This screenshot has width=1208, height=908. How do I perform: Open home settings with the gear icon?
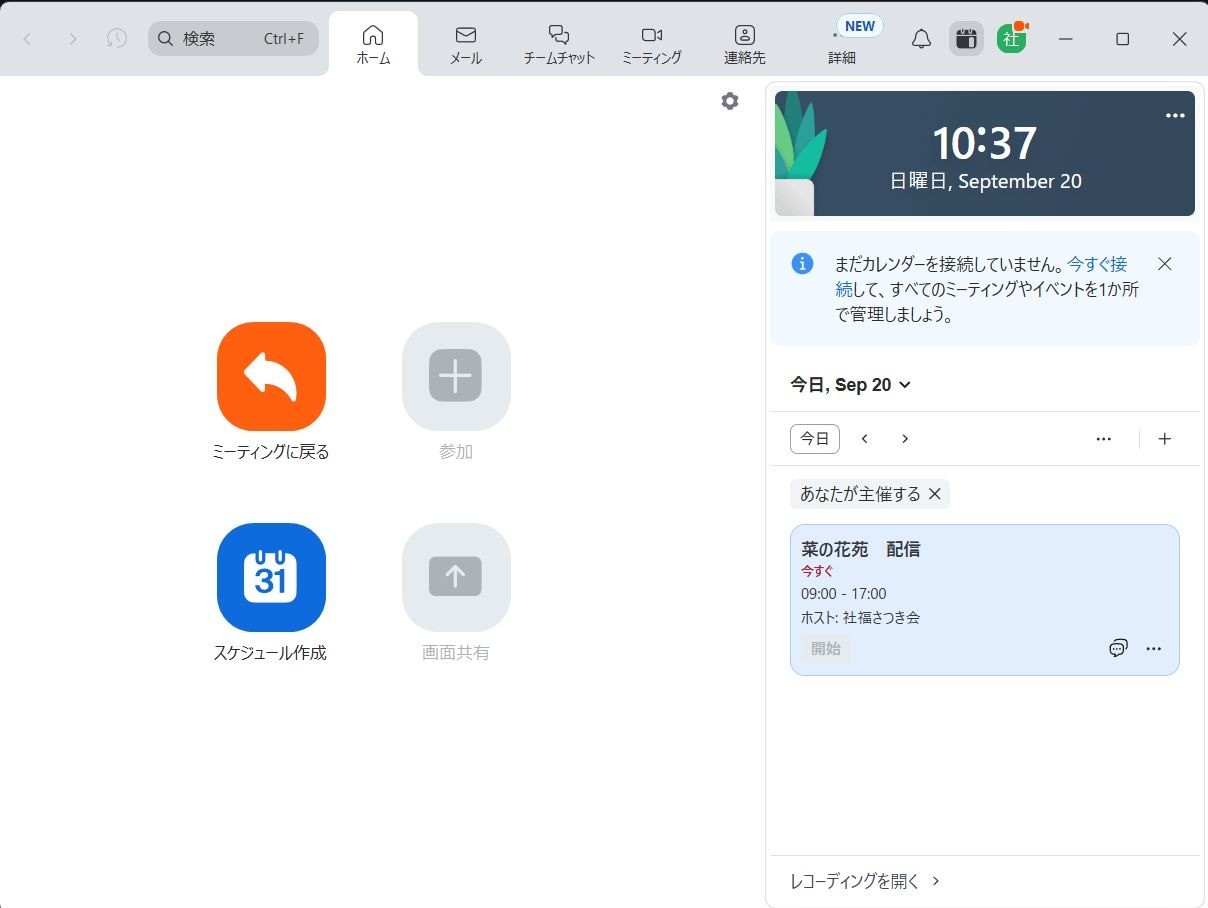[730, 101]
